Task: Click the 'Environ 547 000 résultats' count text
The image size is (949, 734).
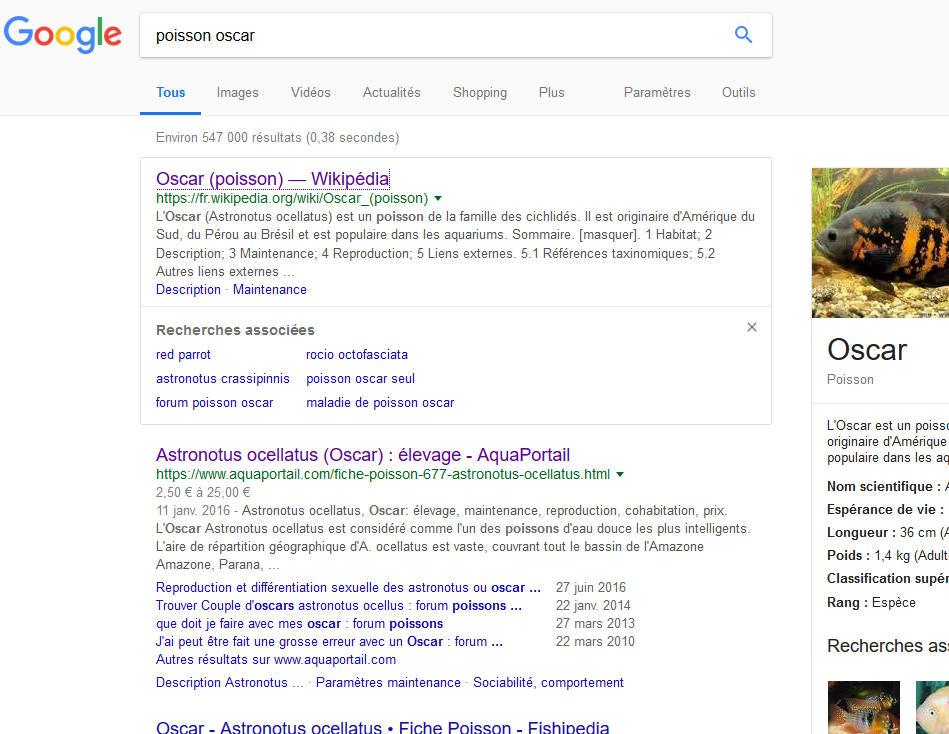Action: point(278,137)
